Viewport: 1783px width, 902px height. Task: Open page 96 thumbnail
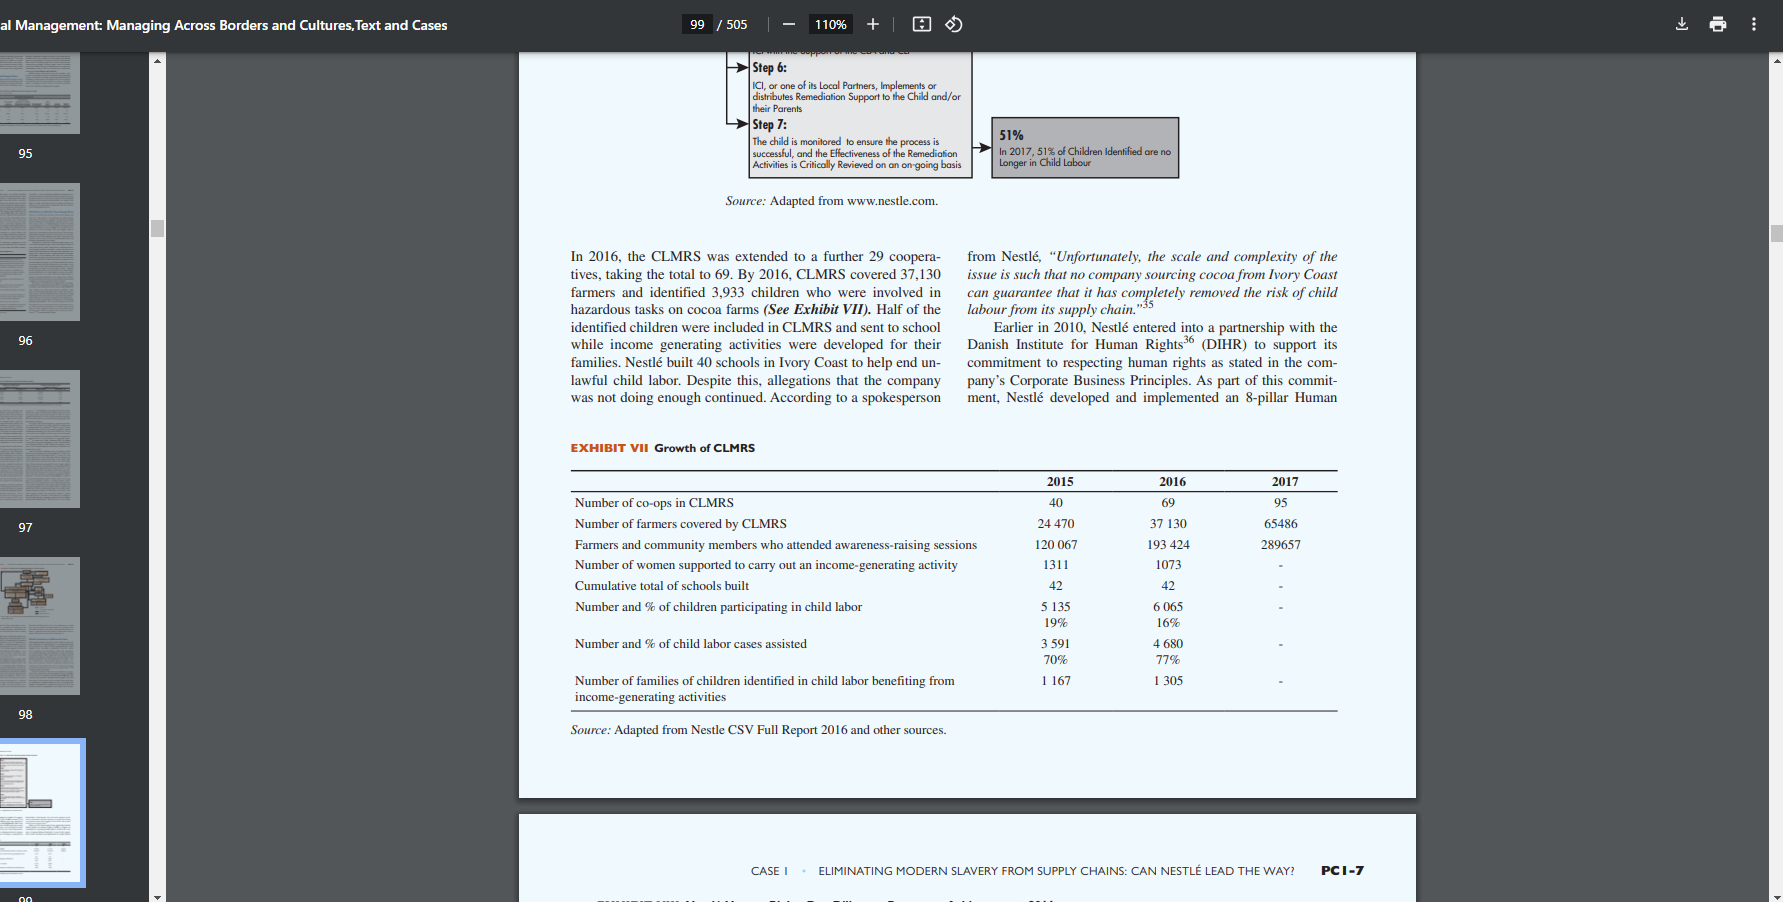(40, 252)
